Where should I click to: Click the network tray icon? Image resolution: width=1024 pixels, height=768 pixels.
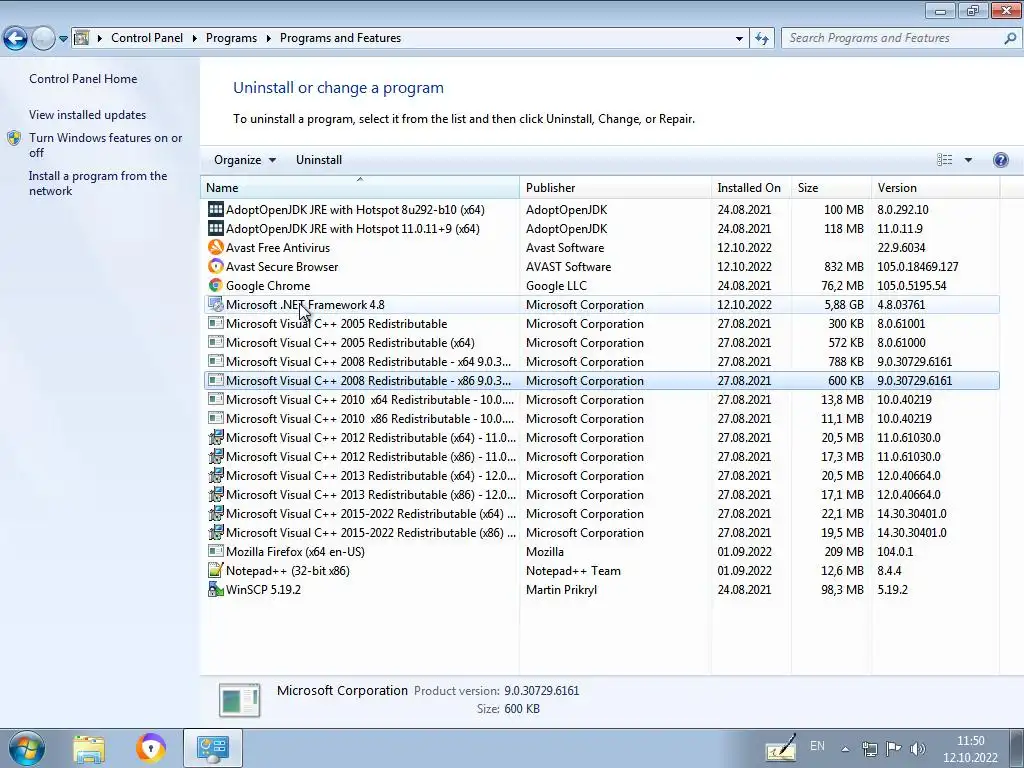pos(869,749)
